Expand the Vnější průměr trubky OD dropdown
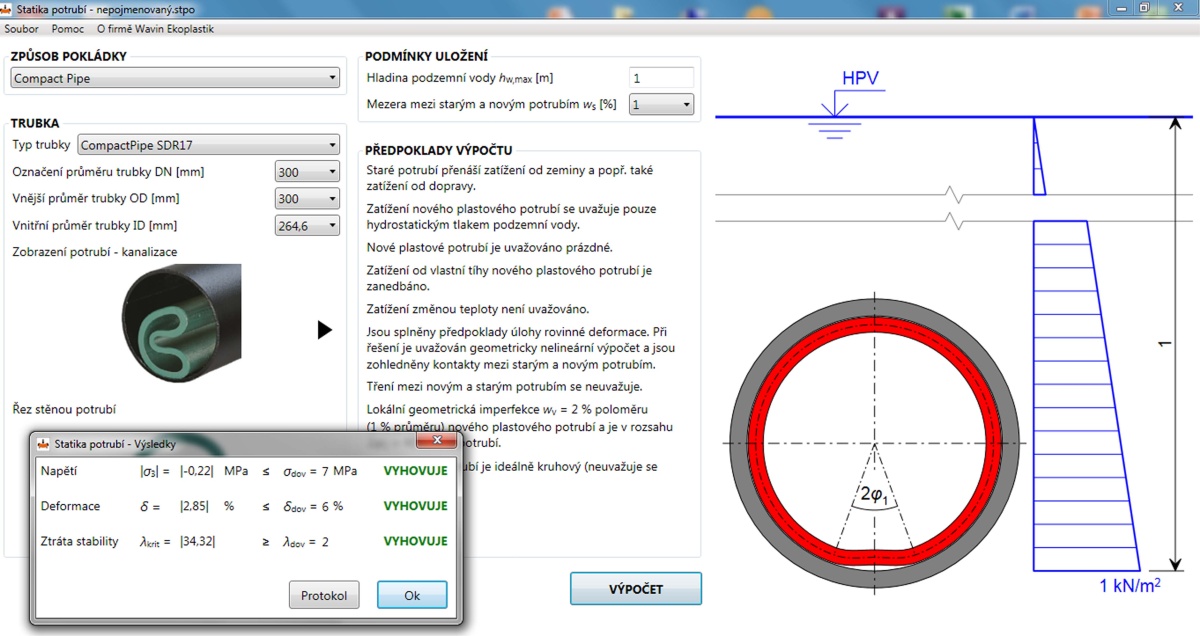The height and width of the screenshot is (636, 1200). point(306,199)
